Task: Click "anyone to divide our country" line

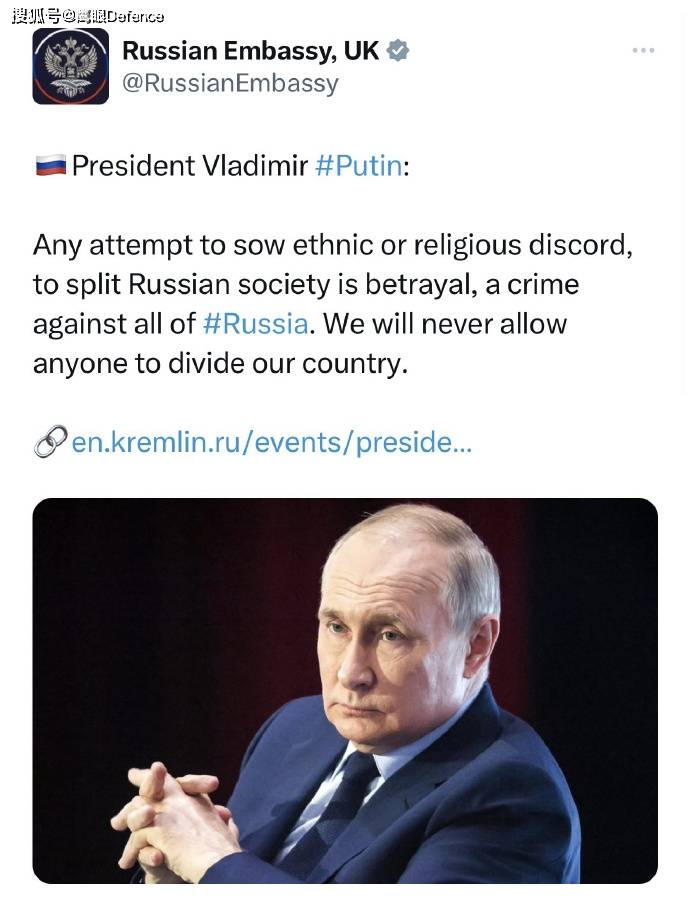Action: tap(220, 363)
